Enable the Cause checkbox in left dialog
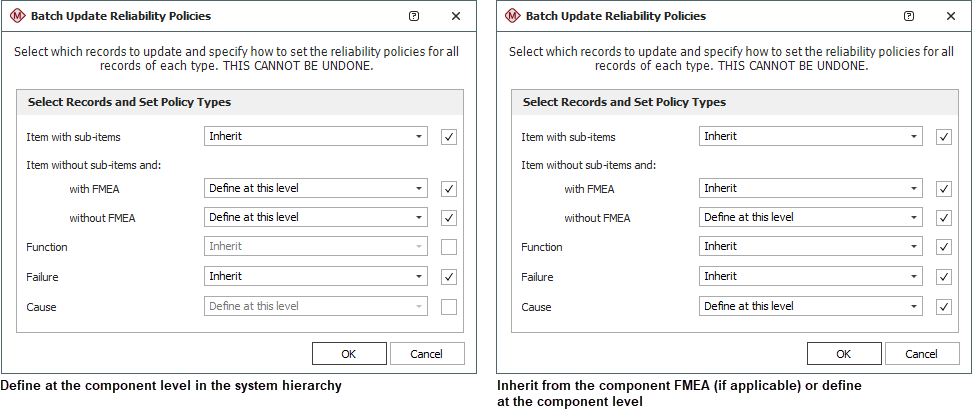The height and width of the screenshot is (410, 972). [449, 307]
